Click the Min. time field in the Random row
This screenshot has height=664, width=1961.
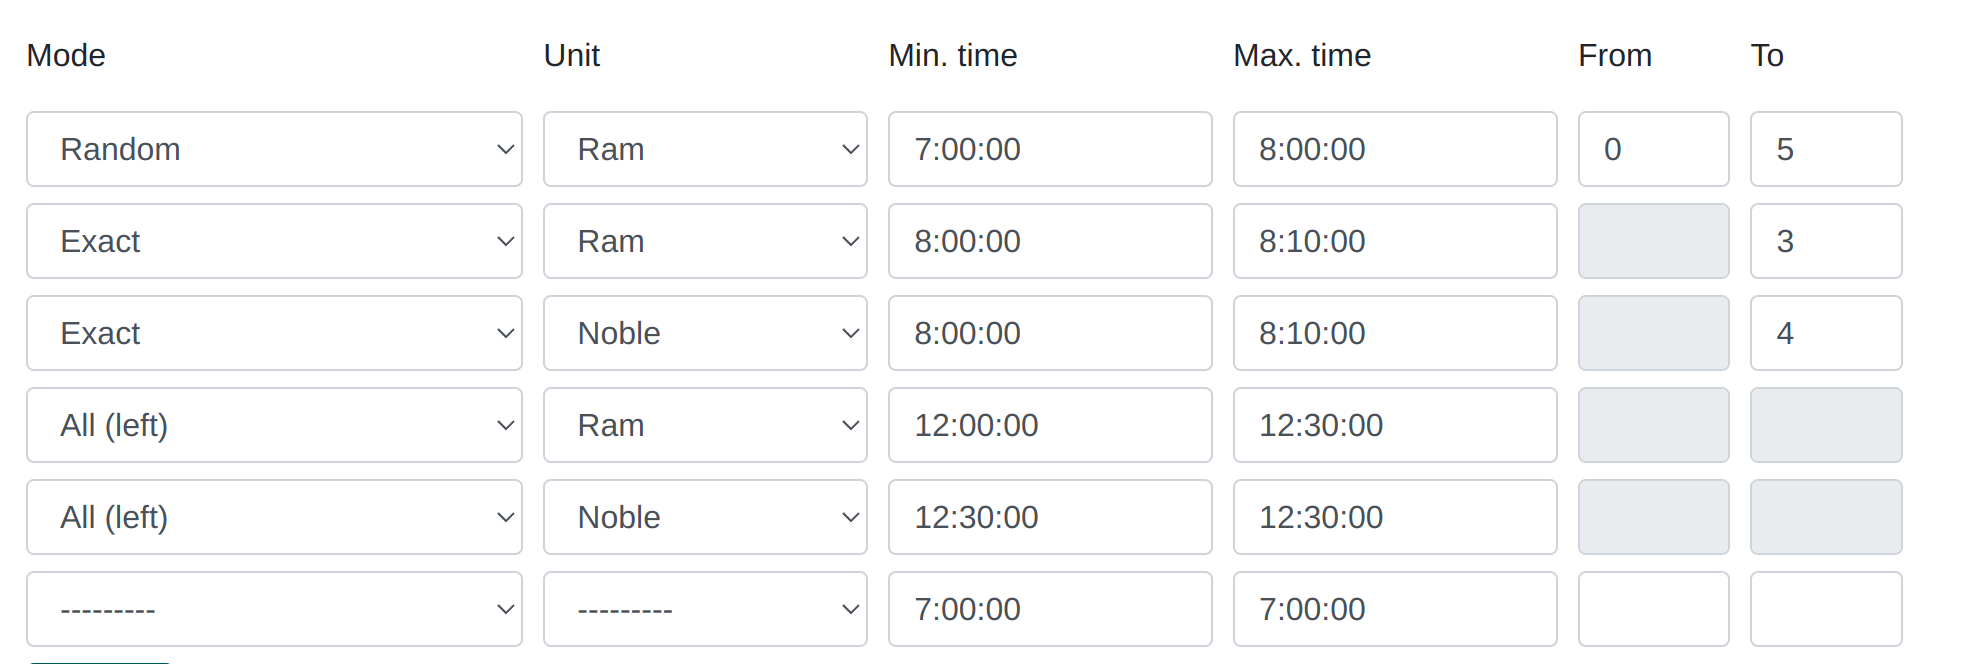(1050, 149)
